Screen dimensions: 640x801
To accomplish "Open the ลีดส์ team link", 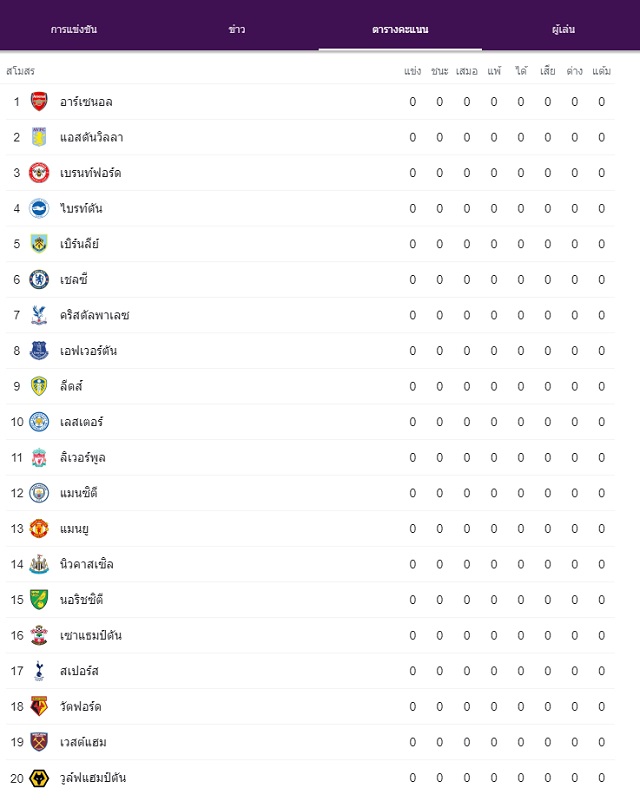I will (71, 386).
